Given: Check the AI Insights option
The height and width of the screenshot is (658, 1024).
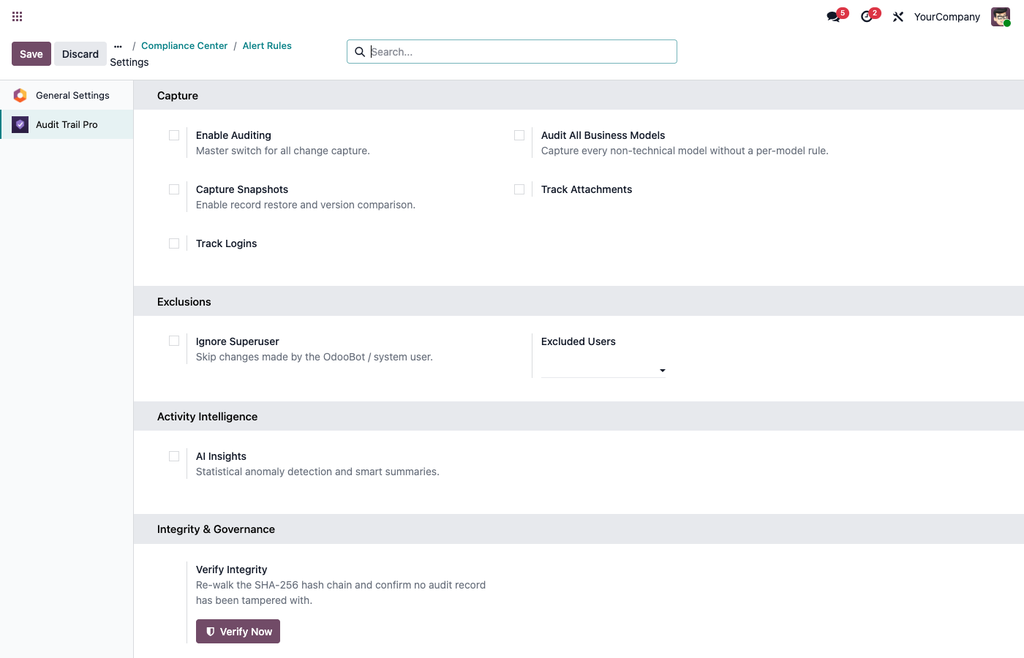Looking at the screenshot, I should tap(174, 456).
